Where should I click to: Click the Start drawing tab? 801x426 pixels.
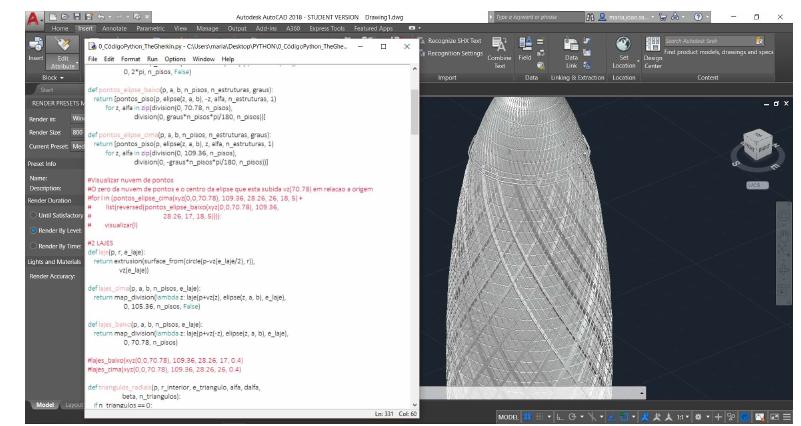click(47, 90)
